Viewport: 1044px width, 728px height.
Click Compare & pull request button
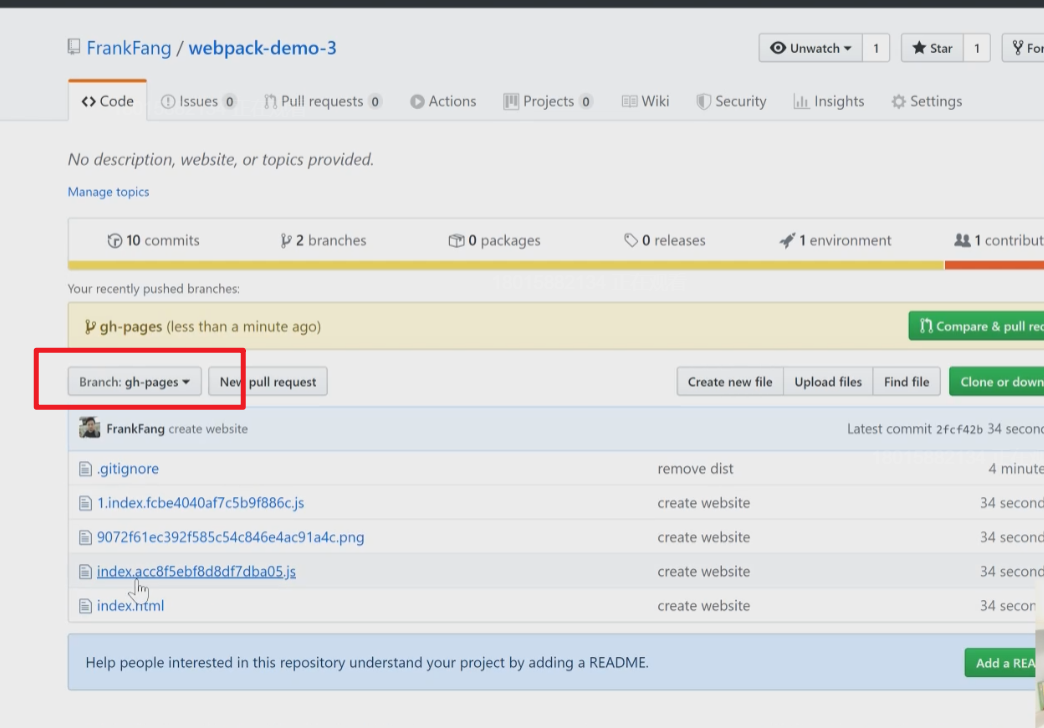pos(976,326)
